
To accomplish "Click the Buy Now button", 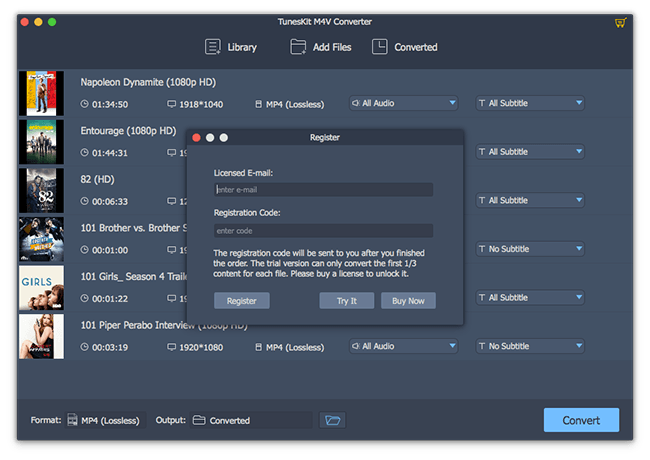I will 408,301.
